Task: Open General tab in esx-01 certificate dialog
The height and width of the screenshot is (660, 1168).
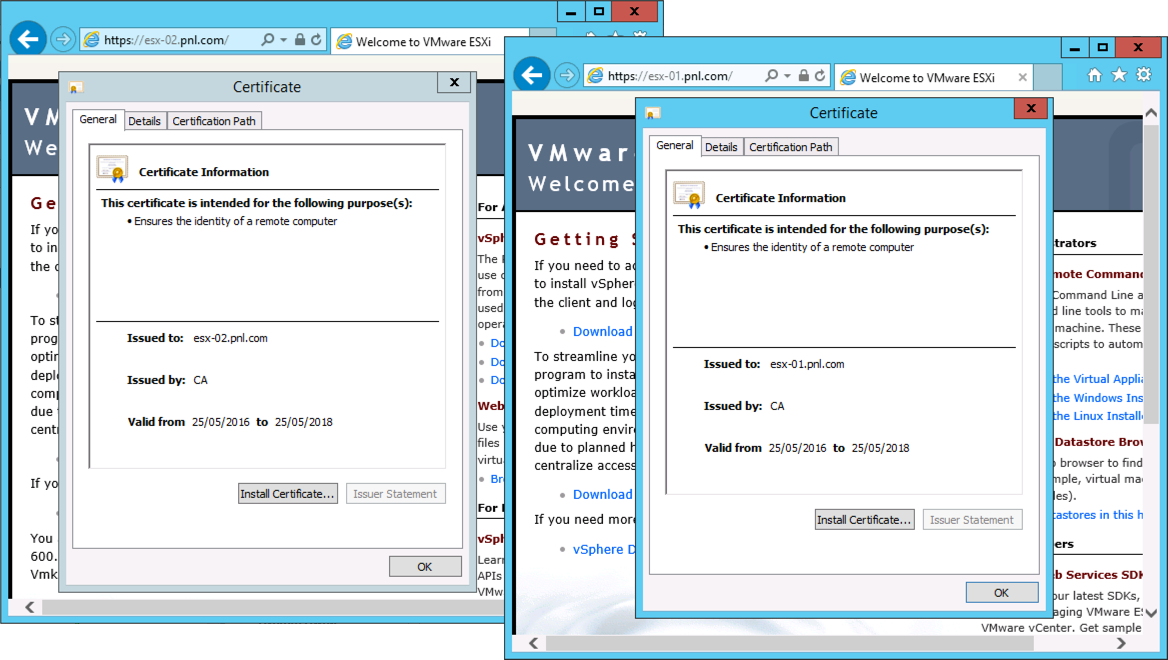Action: [x=675, y=145]
